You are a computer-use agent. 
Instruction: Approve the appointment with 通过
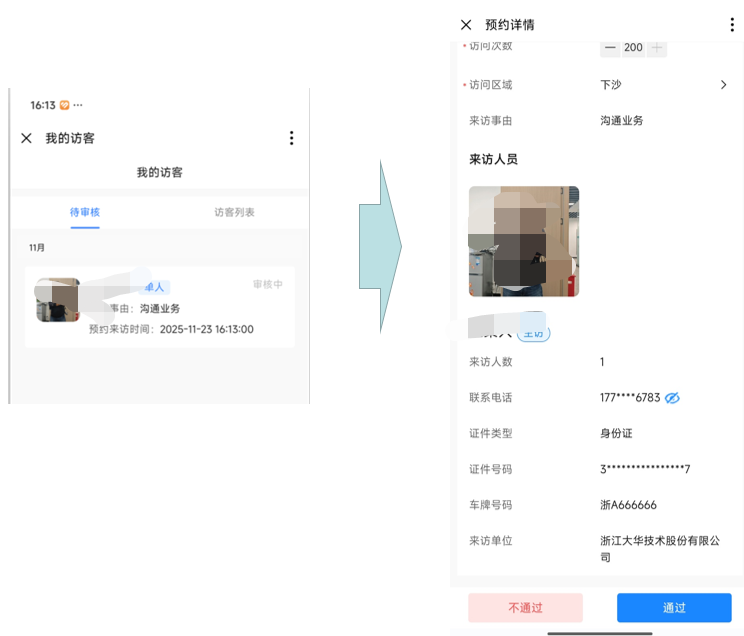(674, 608)
